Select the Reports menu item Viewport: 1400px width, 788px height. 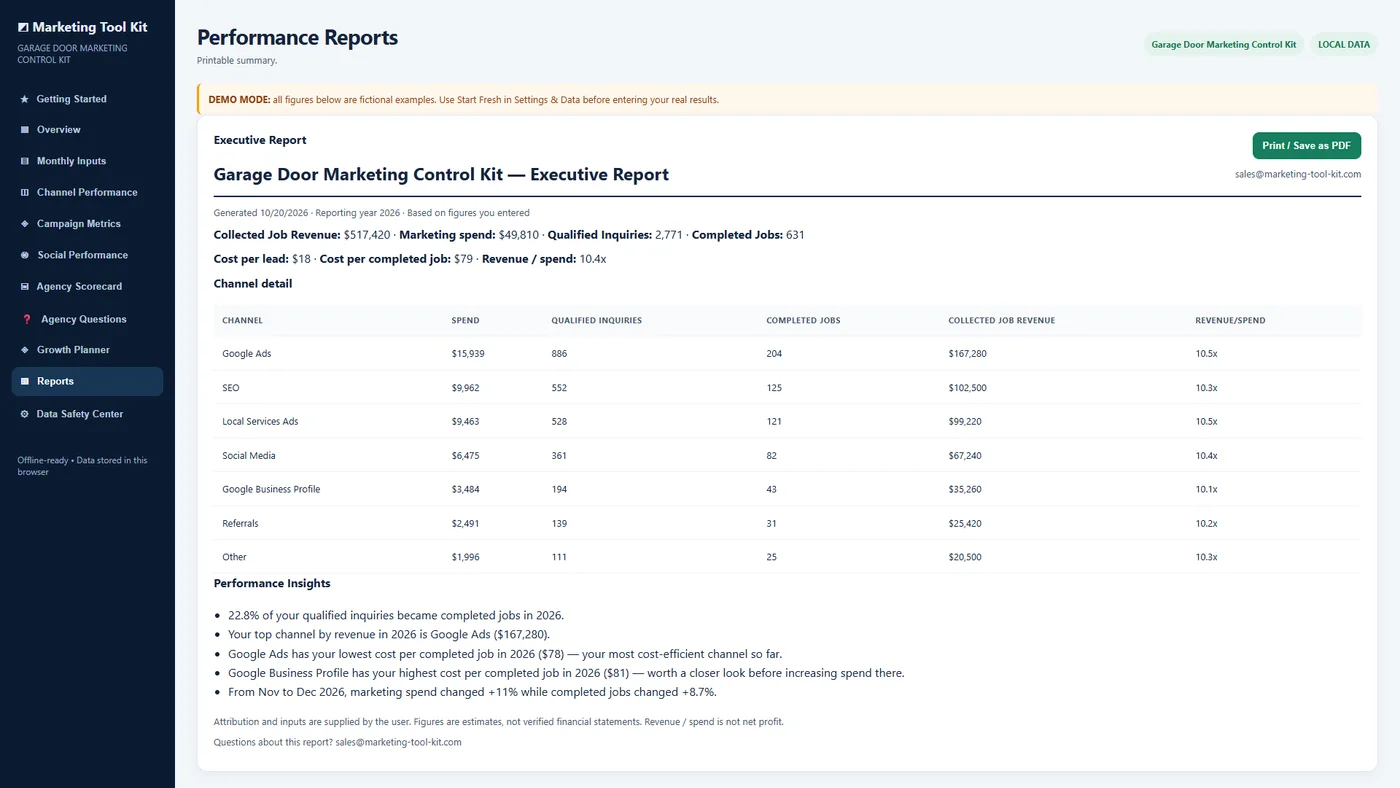click(x=87, y=381)
